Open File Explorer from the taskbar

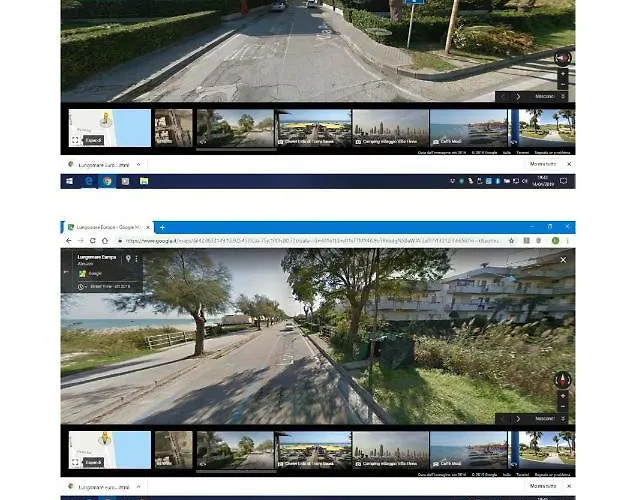143,181
